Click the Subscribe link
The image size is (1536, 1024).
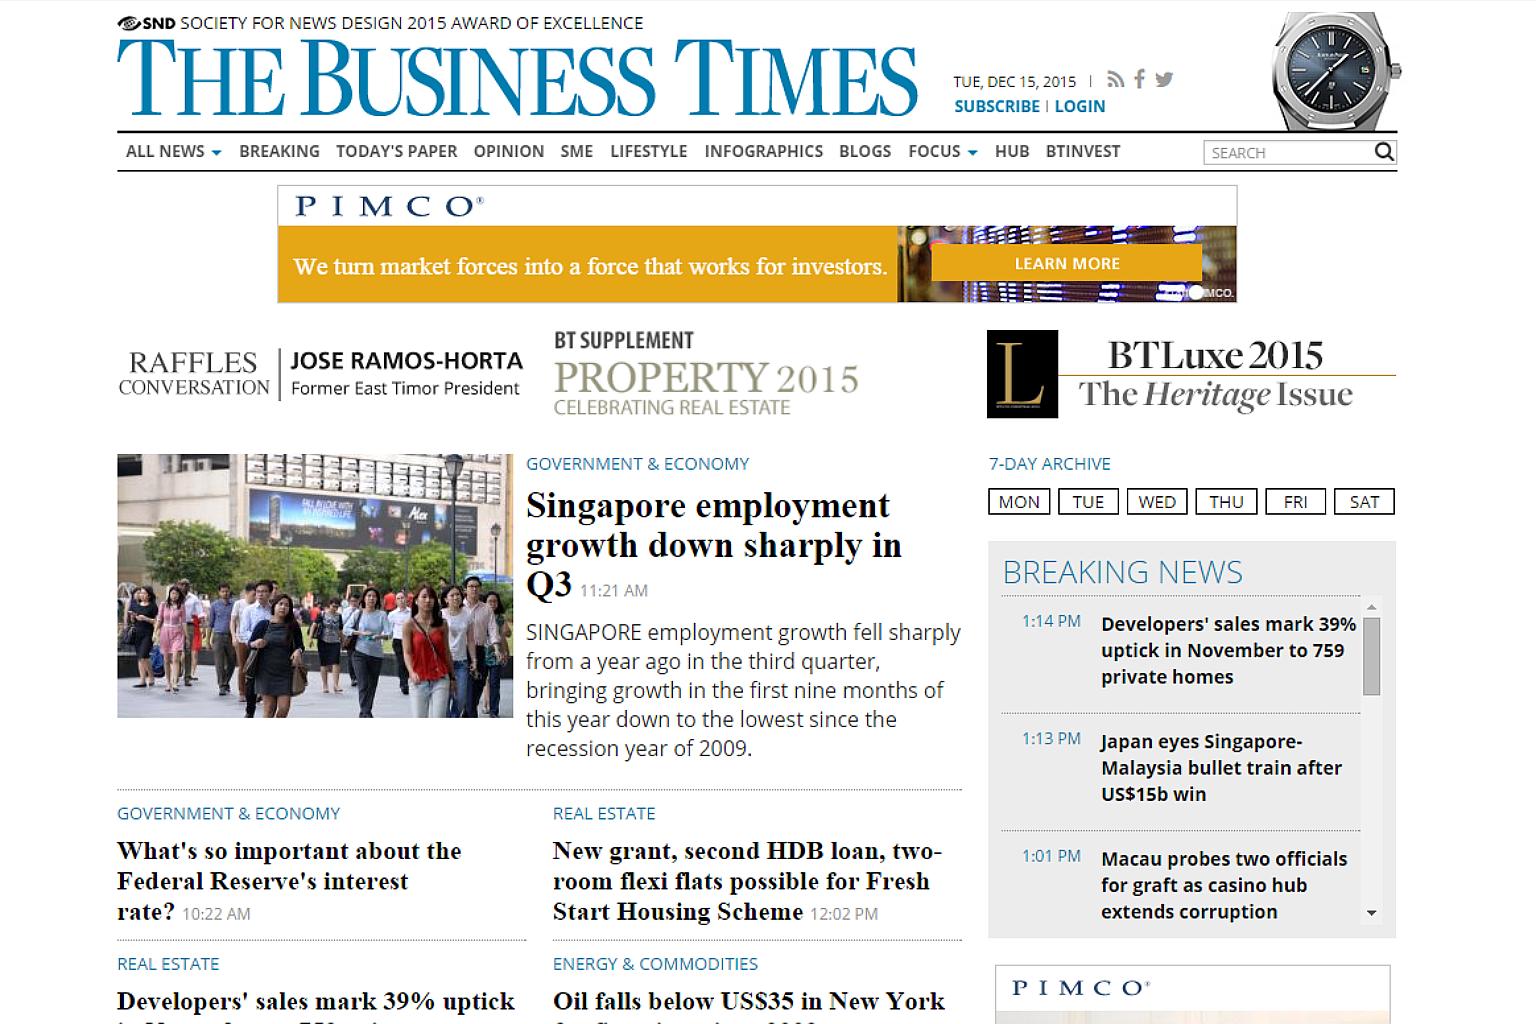(x=996, y=106)
